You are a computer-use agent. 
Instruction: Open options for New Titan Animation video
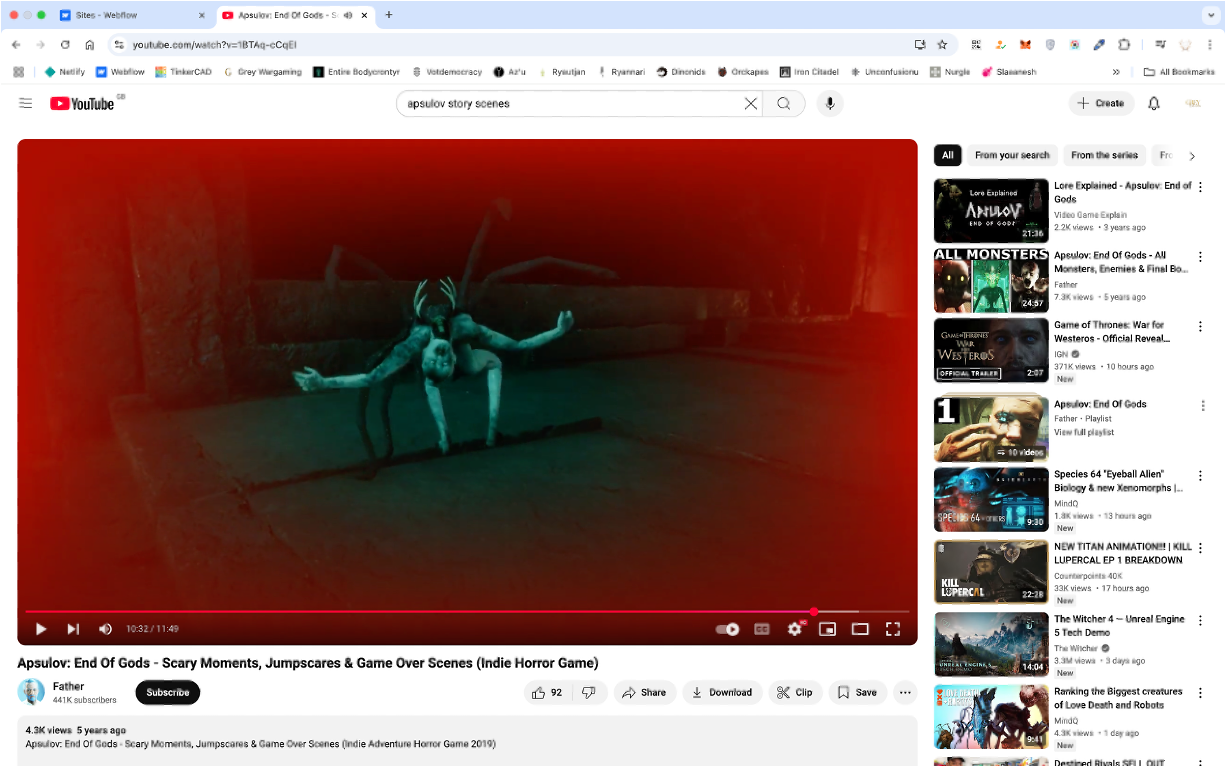click(x=1200, y=549)
